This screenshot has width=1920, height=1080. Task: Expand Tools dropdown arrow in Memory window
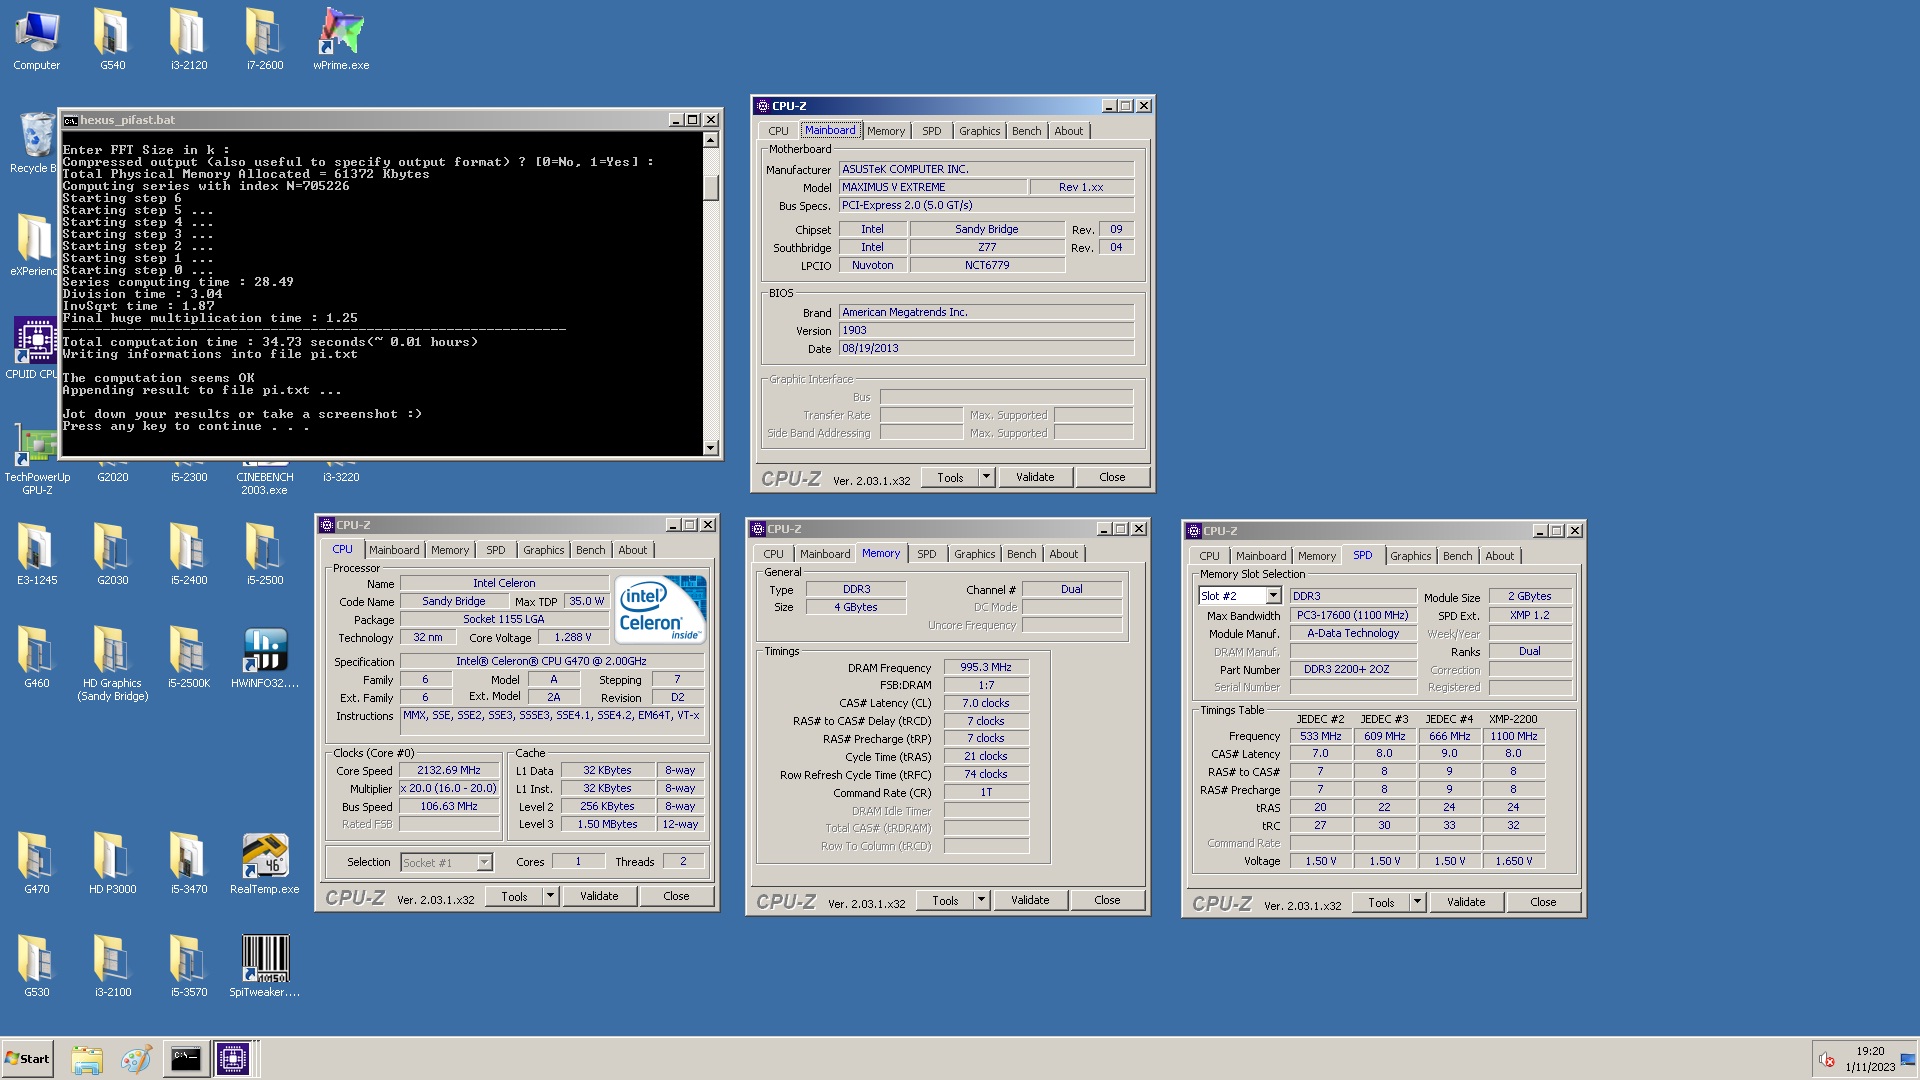[x=981, y=900]
